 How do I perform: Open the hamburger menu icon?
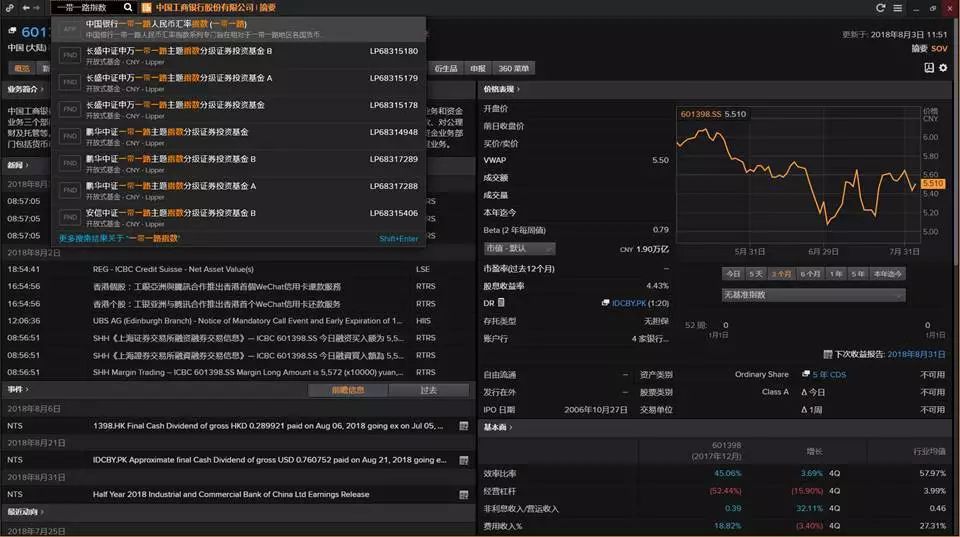[x=898, y=7]
